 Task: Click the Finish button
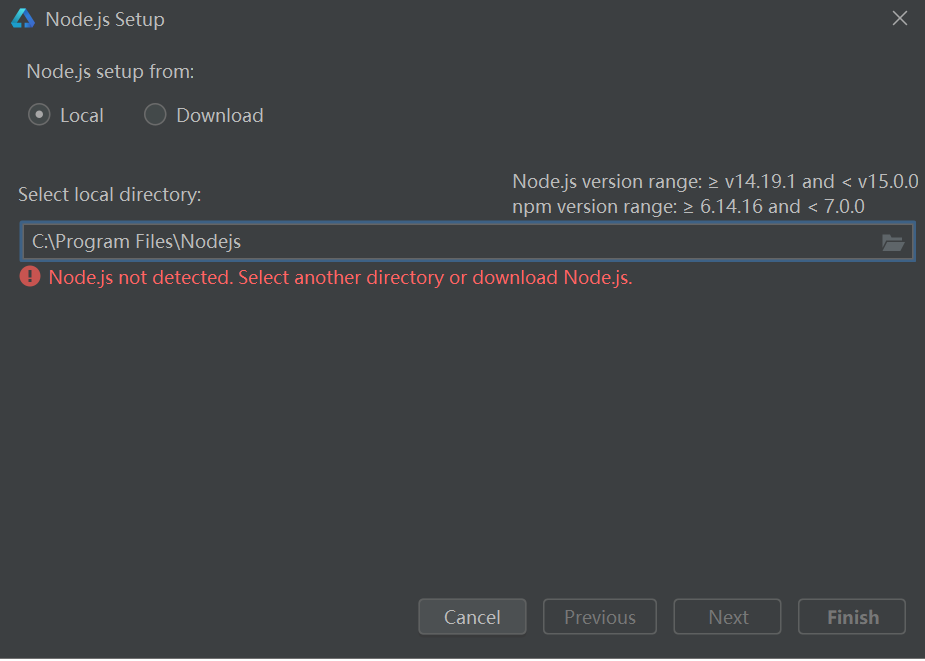click(852, 617)
